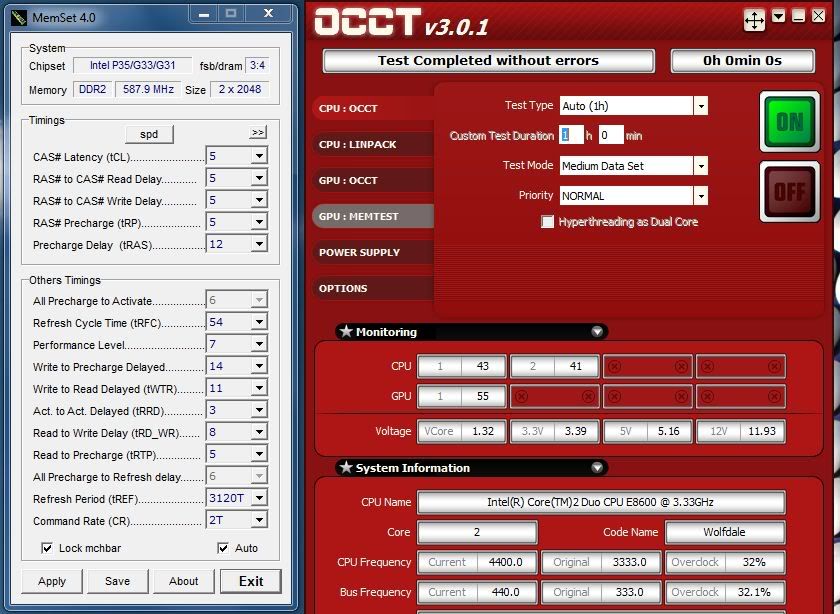The width and height of the screenshot is (840, 614).
Task: Click the 5V voltage value 5.16
Action: pos(669,431)
